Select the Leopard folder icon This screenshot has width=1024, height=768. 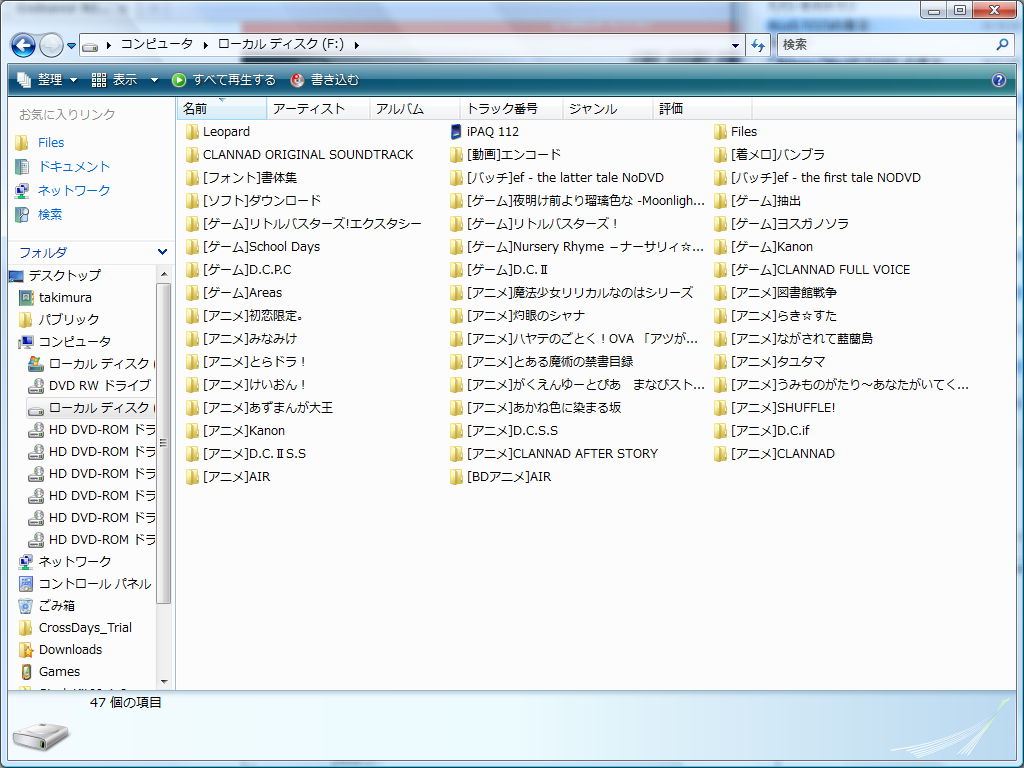(x=192, y=132)
